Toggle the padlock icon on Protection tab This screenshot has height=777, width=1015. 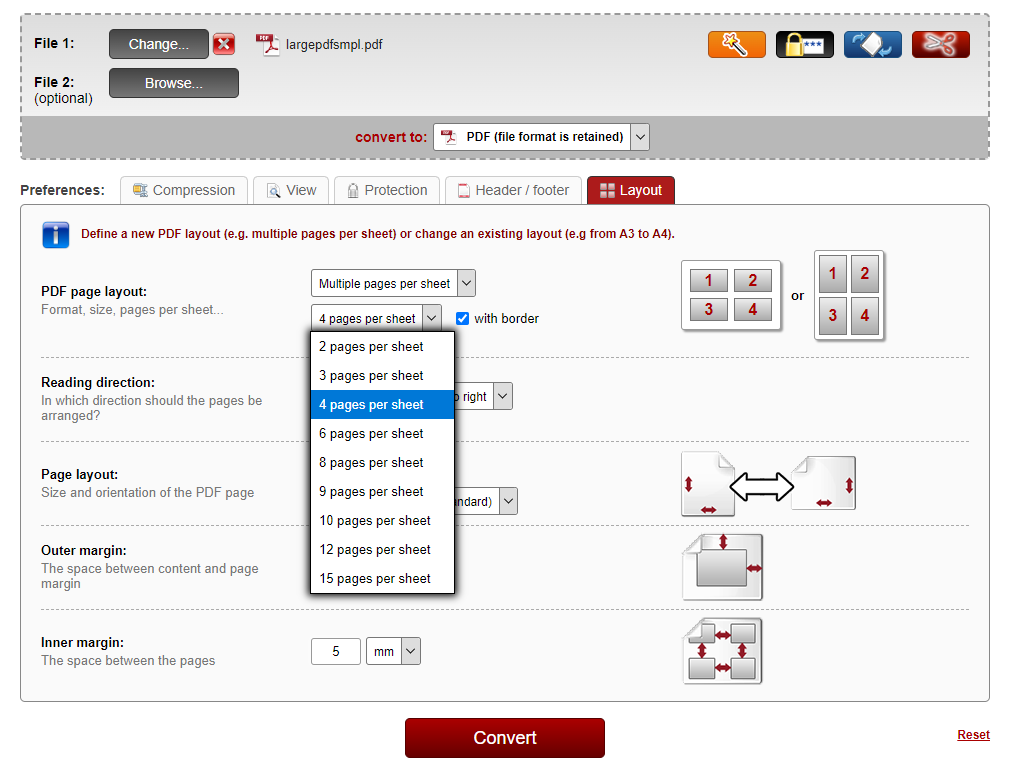(x=352, y=190)
